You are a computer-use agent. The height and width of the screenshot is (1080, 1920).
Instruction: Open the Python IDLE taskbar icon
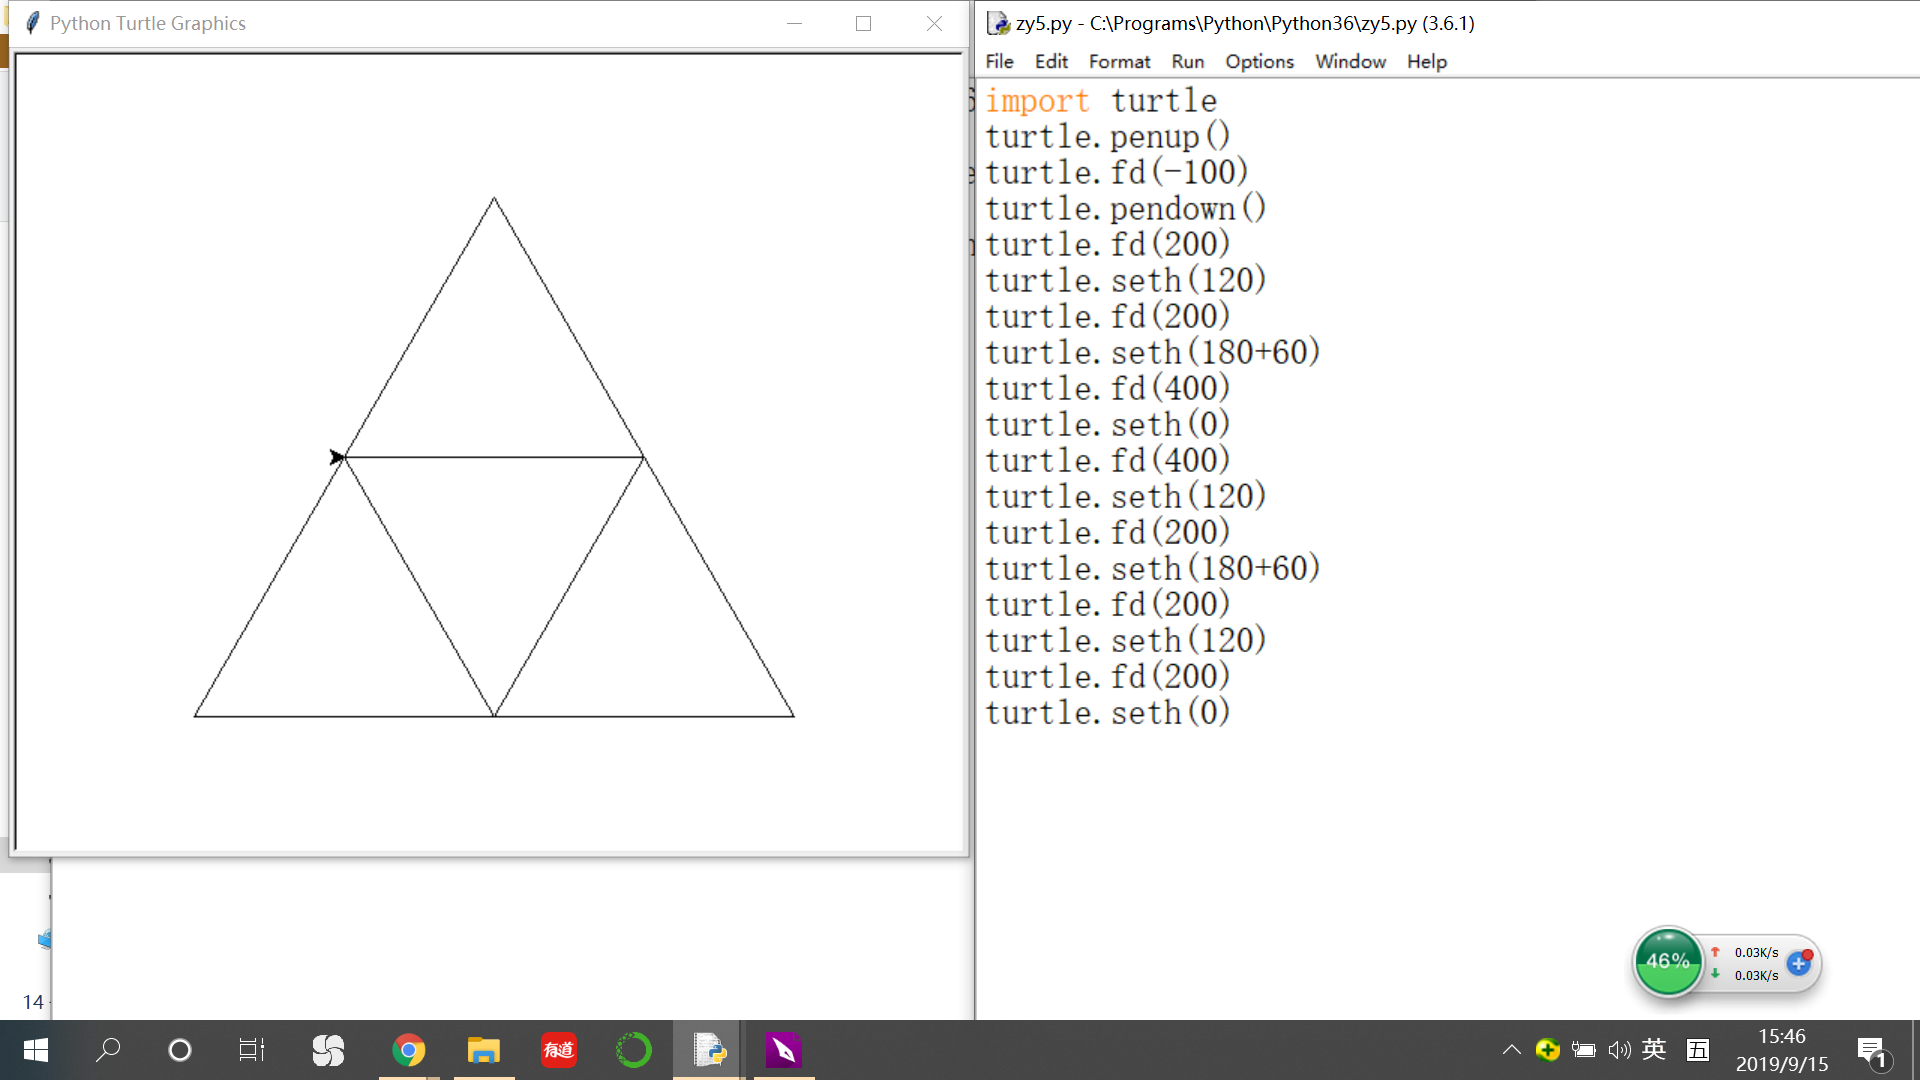[709, 1050]
